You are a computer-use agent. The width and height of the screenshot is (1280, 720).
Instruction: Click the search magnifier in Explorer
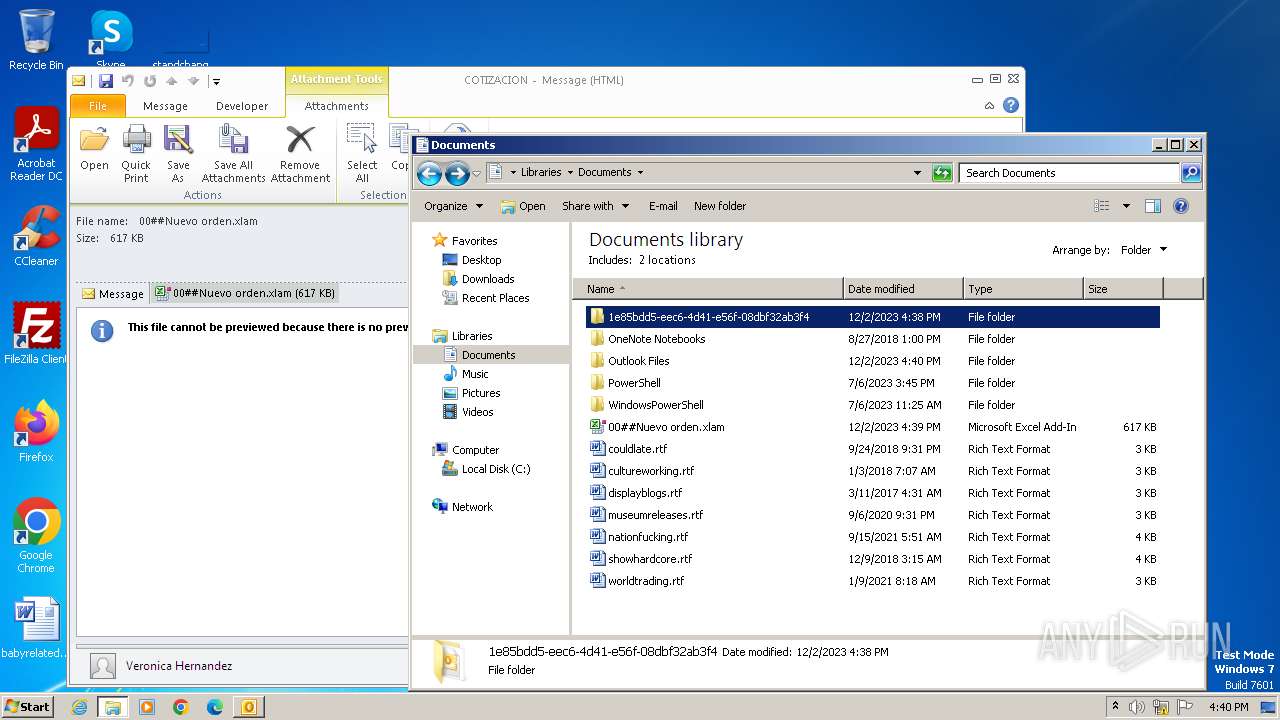click(x=1190, y=173)
